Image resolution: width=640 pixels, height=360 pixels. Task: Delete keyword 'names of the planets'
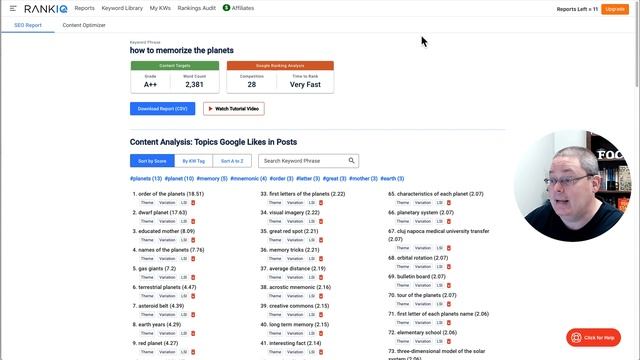point(193,259)
